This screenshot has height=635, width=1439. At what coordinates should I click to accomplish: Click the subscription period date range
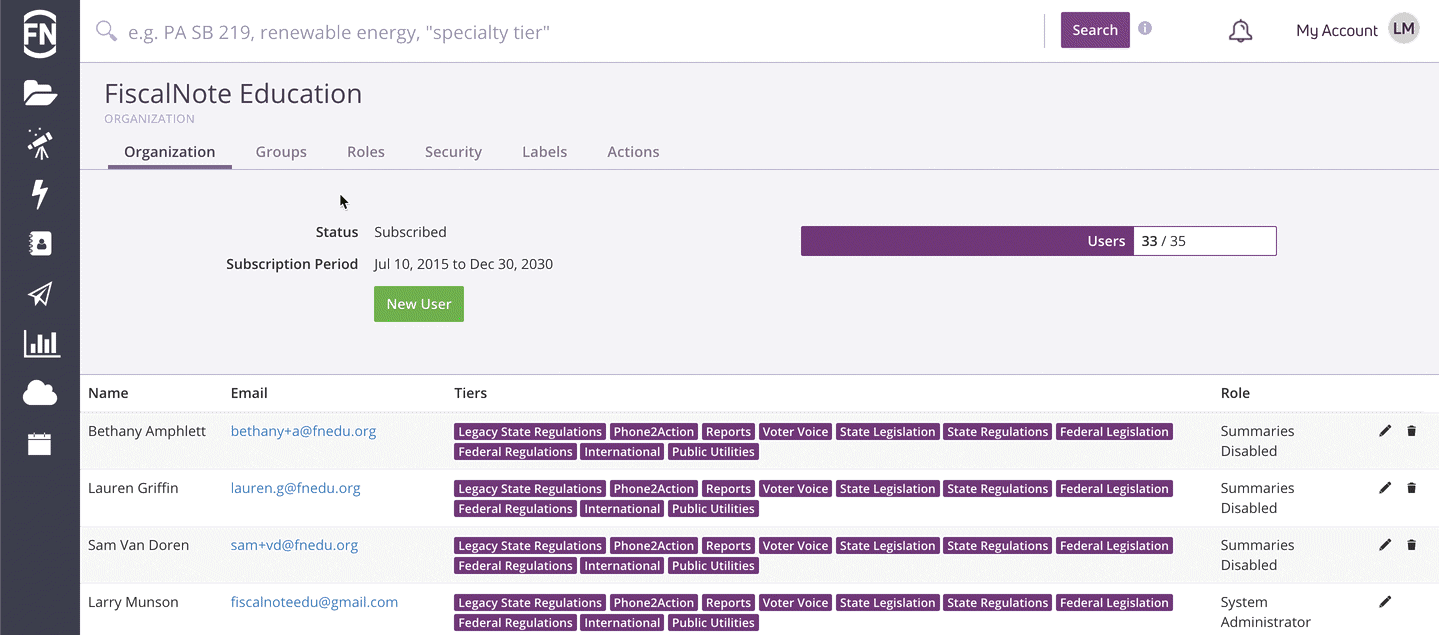463,264
